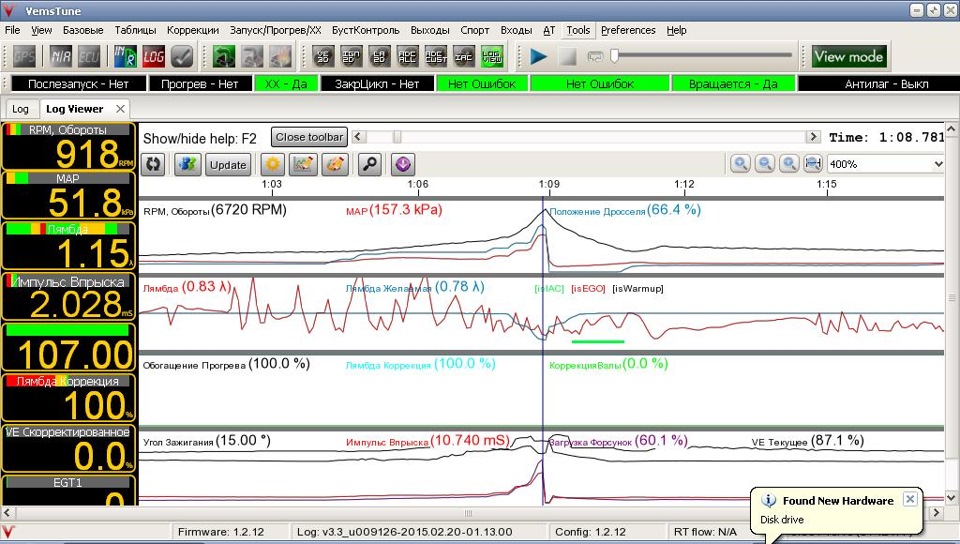This screenshot has height=544, width=960.
Task: Click the purple download arrow icon
Action: [x=402, y=165]
